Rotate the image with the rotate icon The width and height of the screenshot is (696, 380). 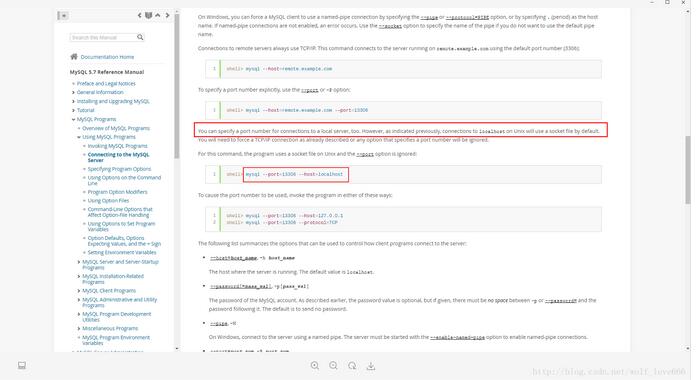click(x=352, y=365)
